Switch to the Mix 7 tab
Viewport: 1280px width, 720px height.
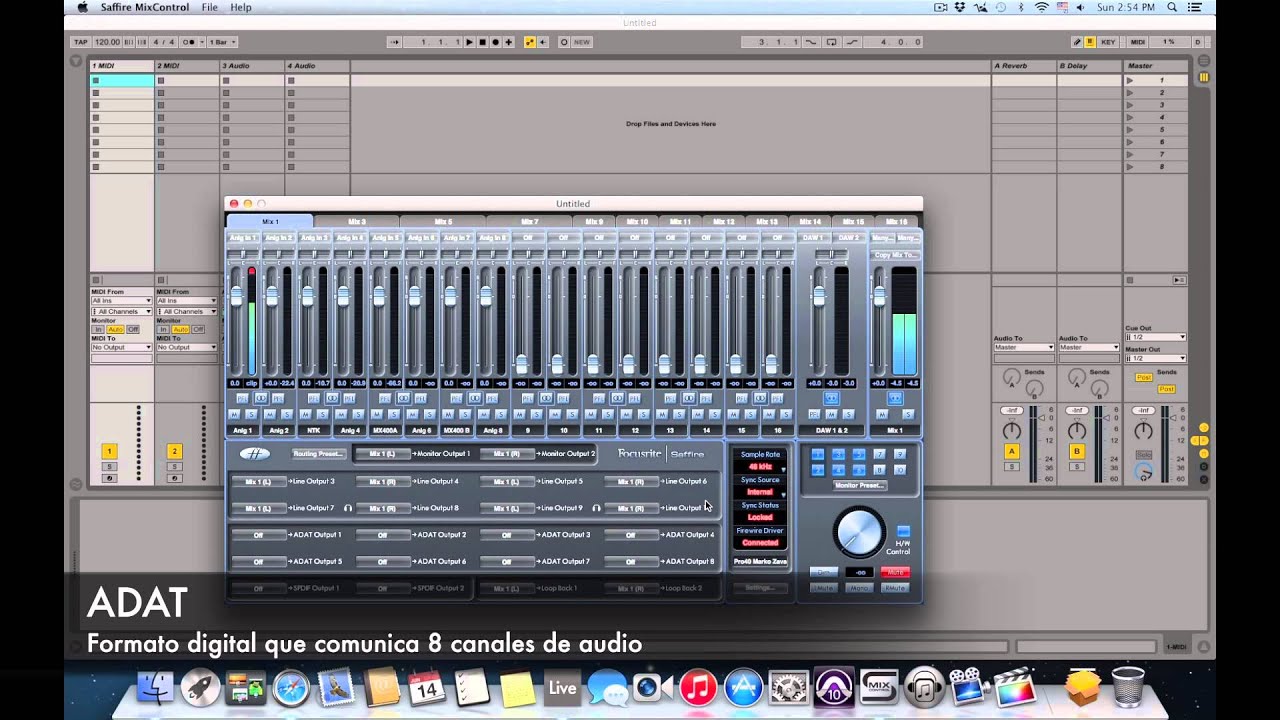click(529, 222)
